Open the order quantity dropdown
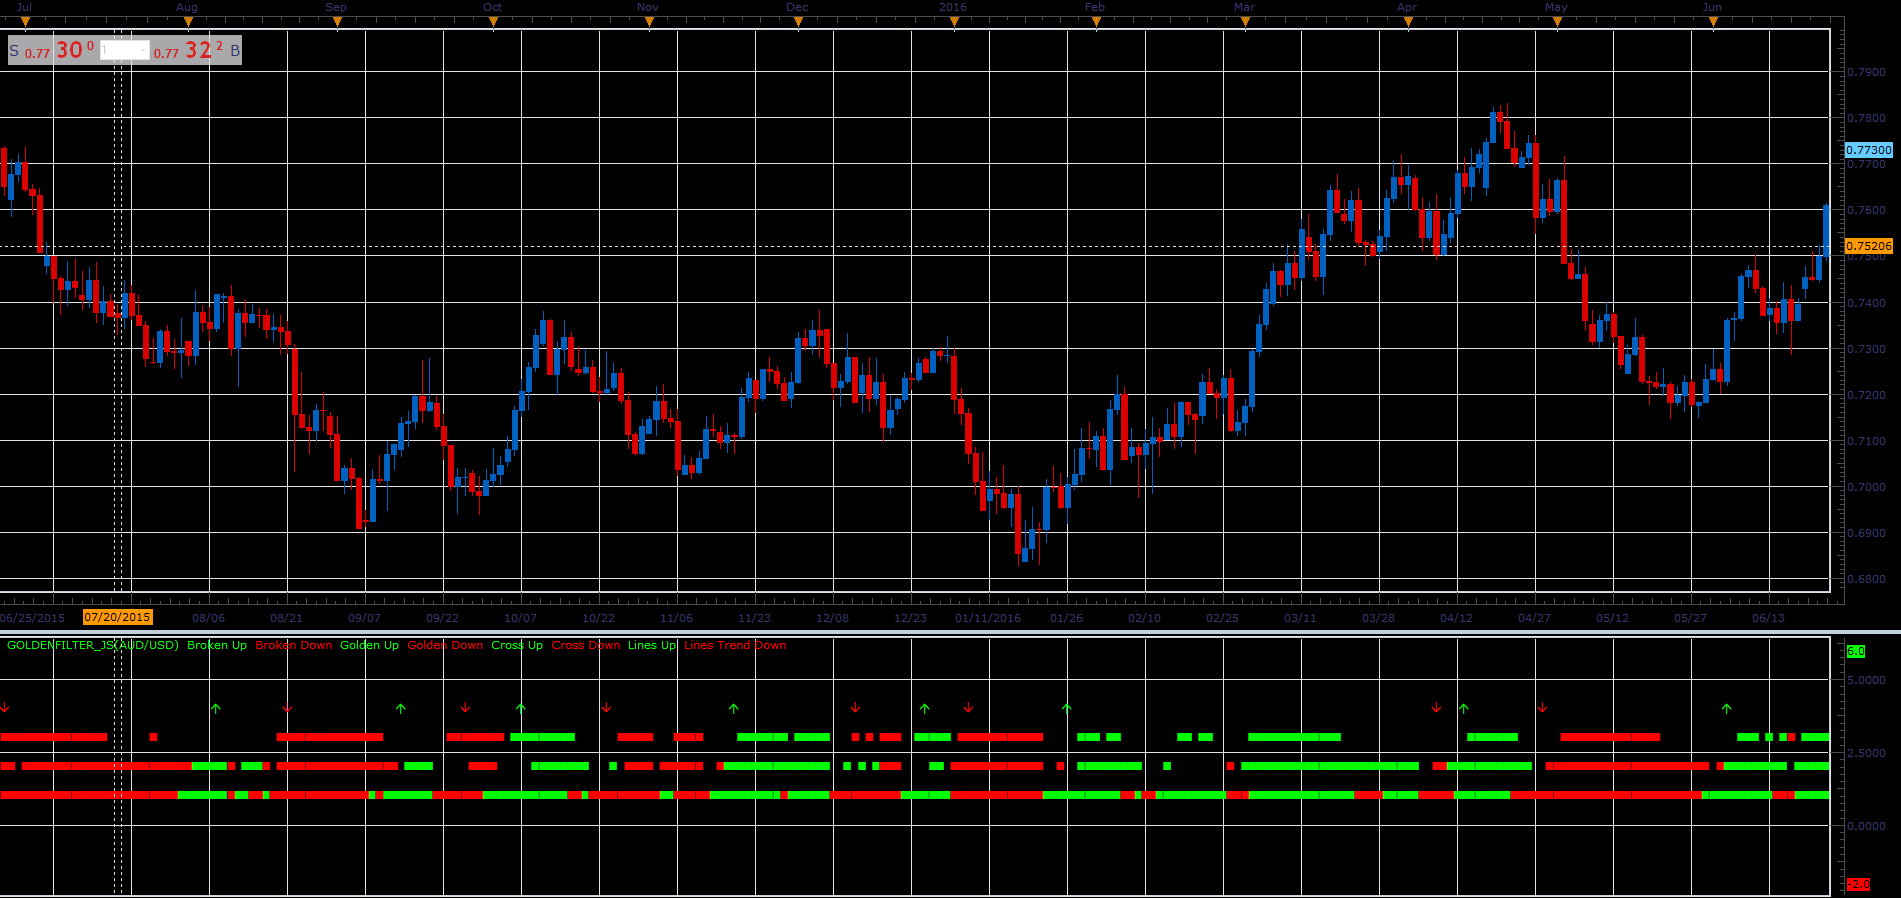Image resolution: width=1901 pixels, height=898 pixels. pyautogui.click(x=125, y=51)
